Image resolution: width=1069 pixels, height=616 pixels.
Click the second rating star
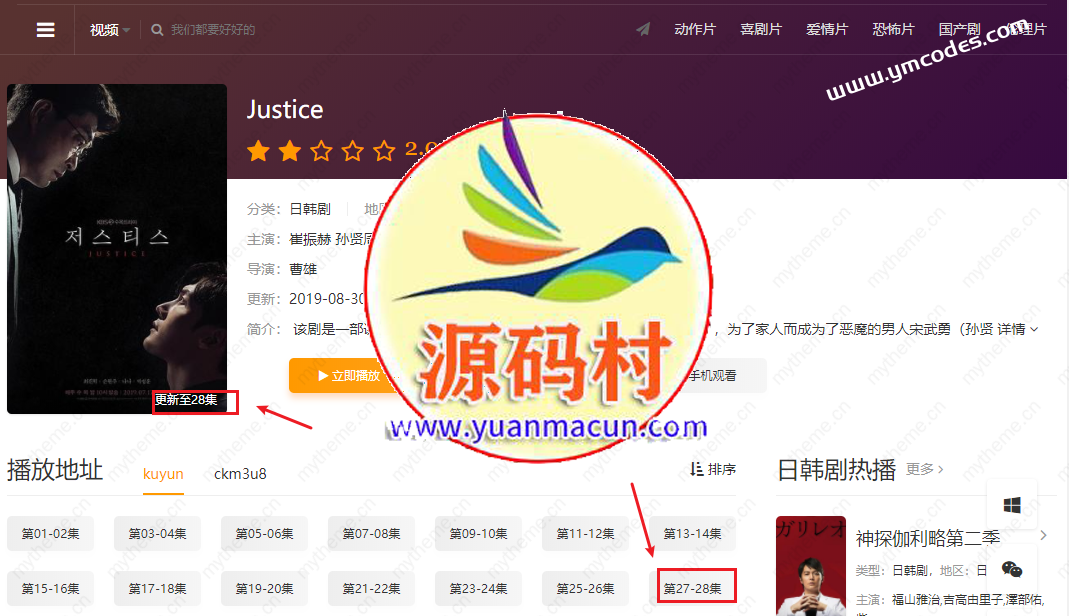pos(290,151)
